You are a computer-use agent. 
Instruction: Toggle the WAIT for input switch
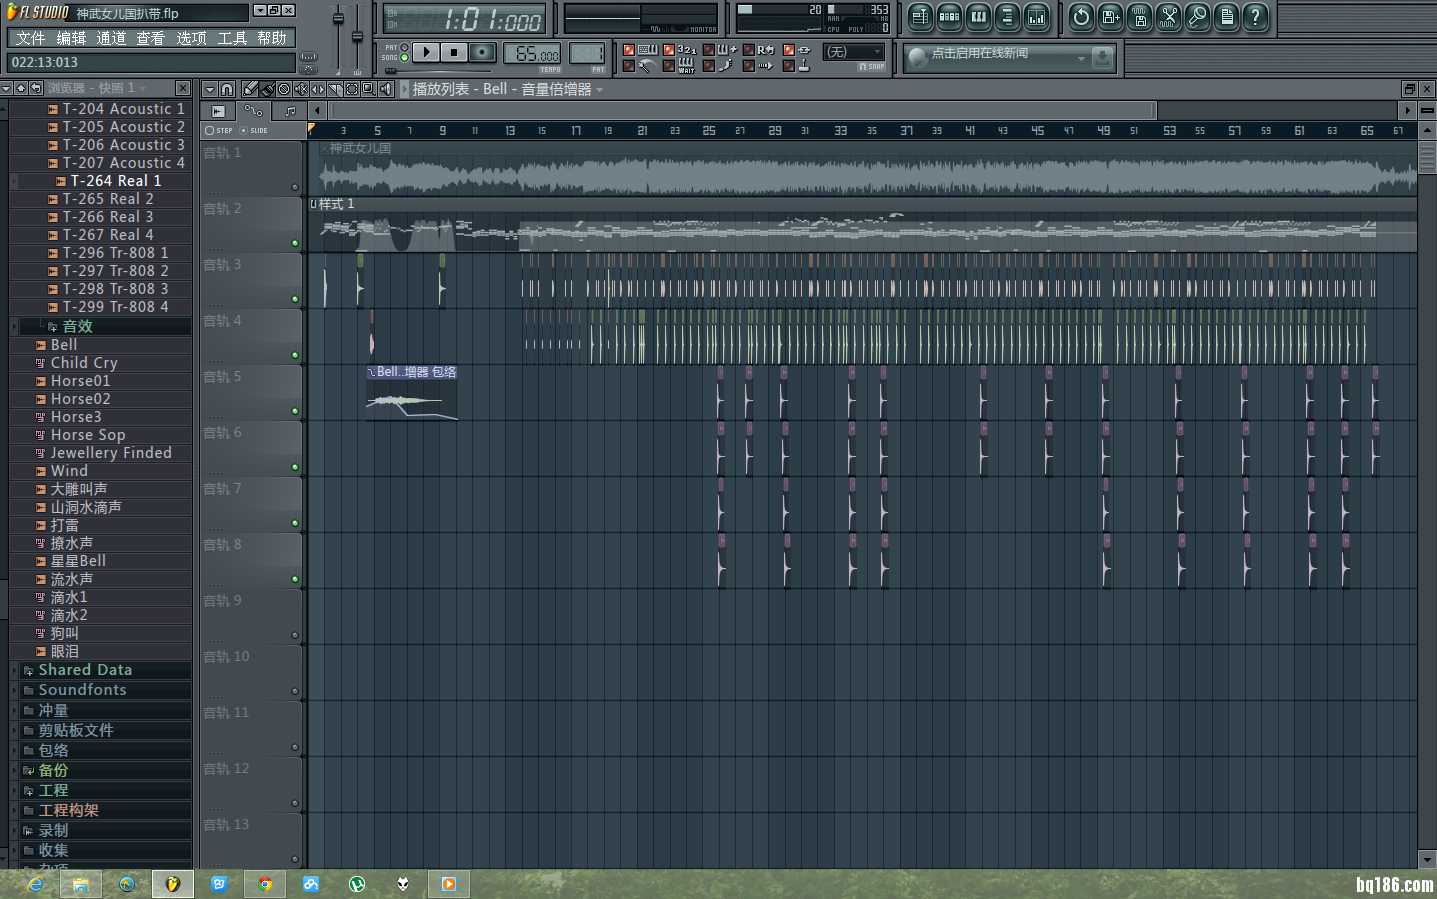point(669,66)
